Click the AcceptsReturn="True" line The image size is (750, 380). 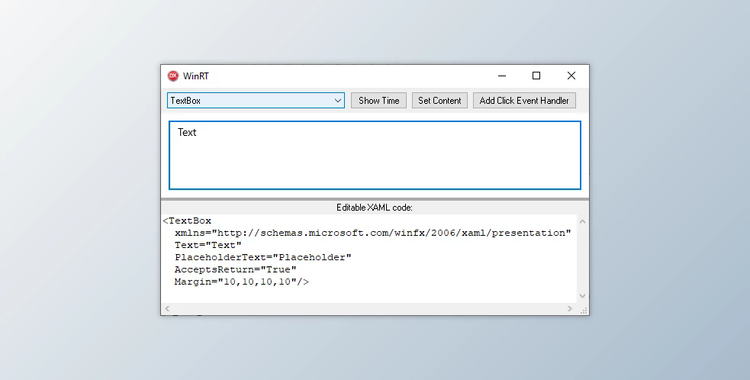coord(235,269)
